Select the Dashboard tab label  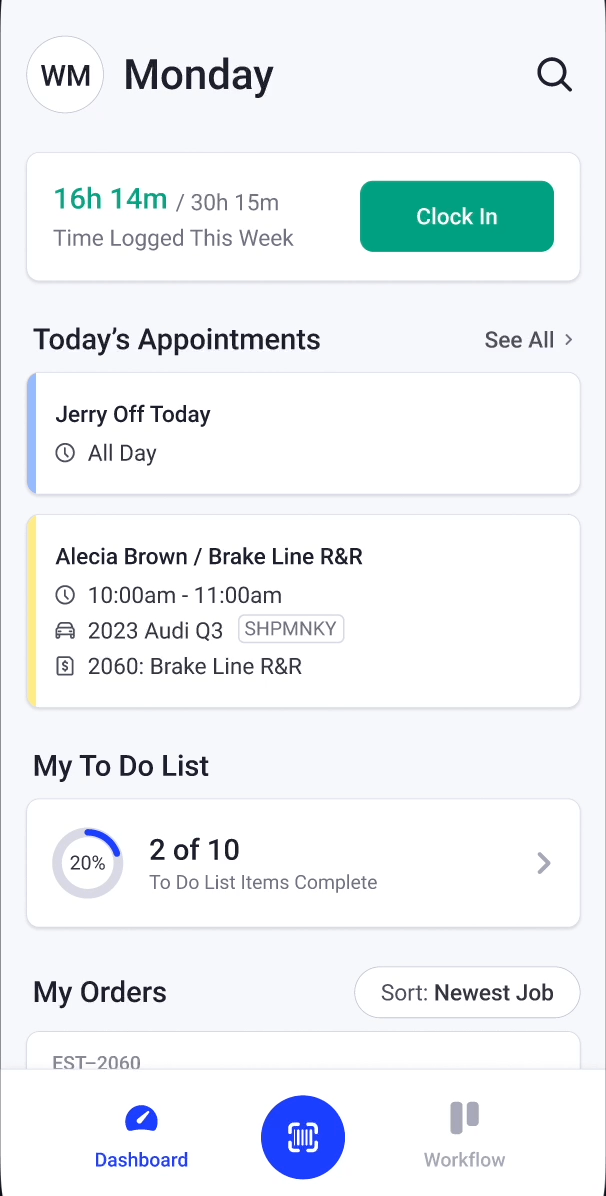141,1160
